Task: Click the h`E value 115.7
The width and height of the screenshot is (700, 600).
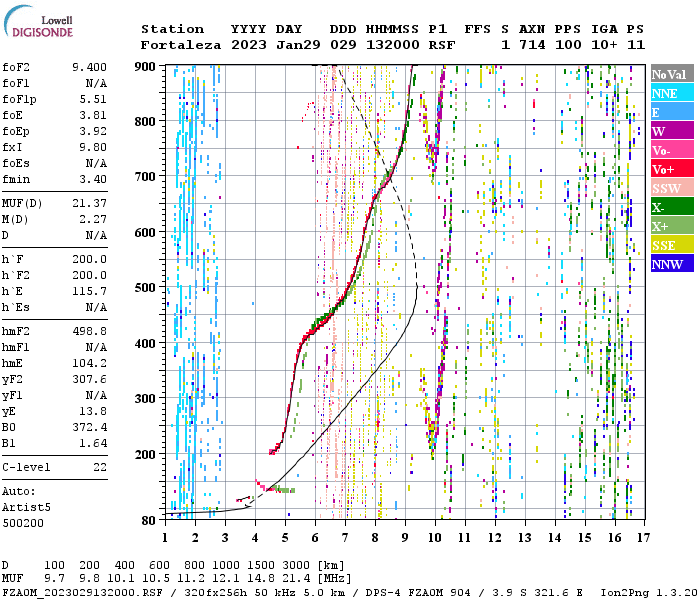Action: pos(89,292)
